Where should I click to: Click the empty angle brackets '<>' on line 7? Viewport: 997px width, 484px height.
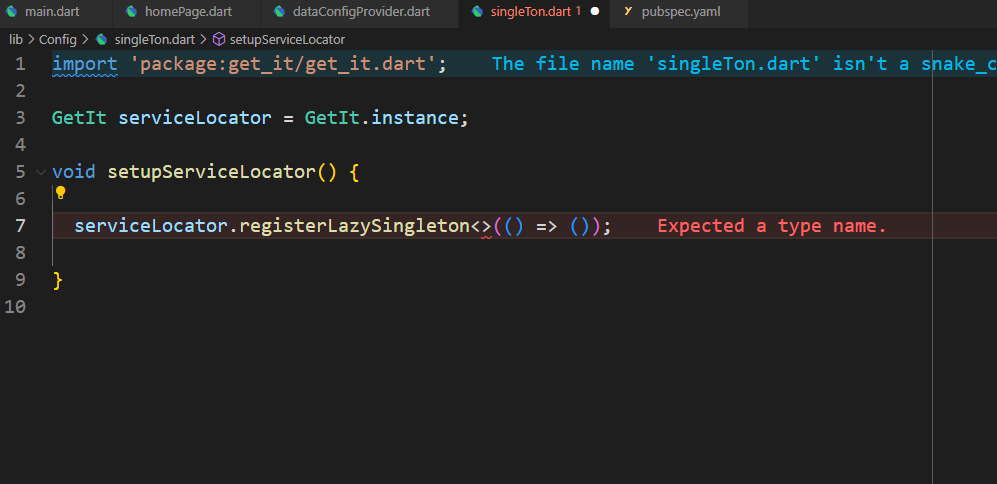pos(481,226)
